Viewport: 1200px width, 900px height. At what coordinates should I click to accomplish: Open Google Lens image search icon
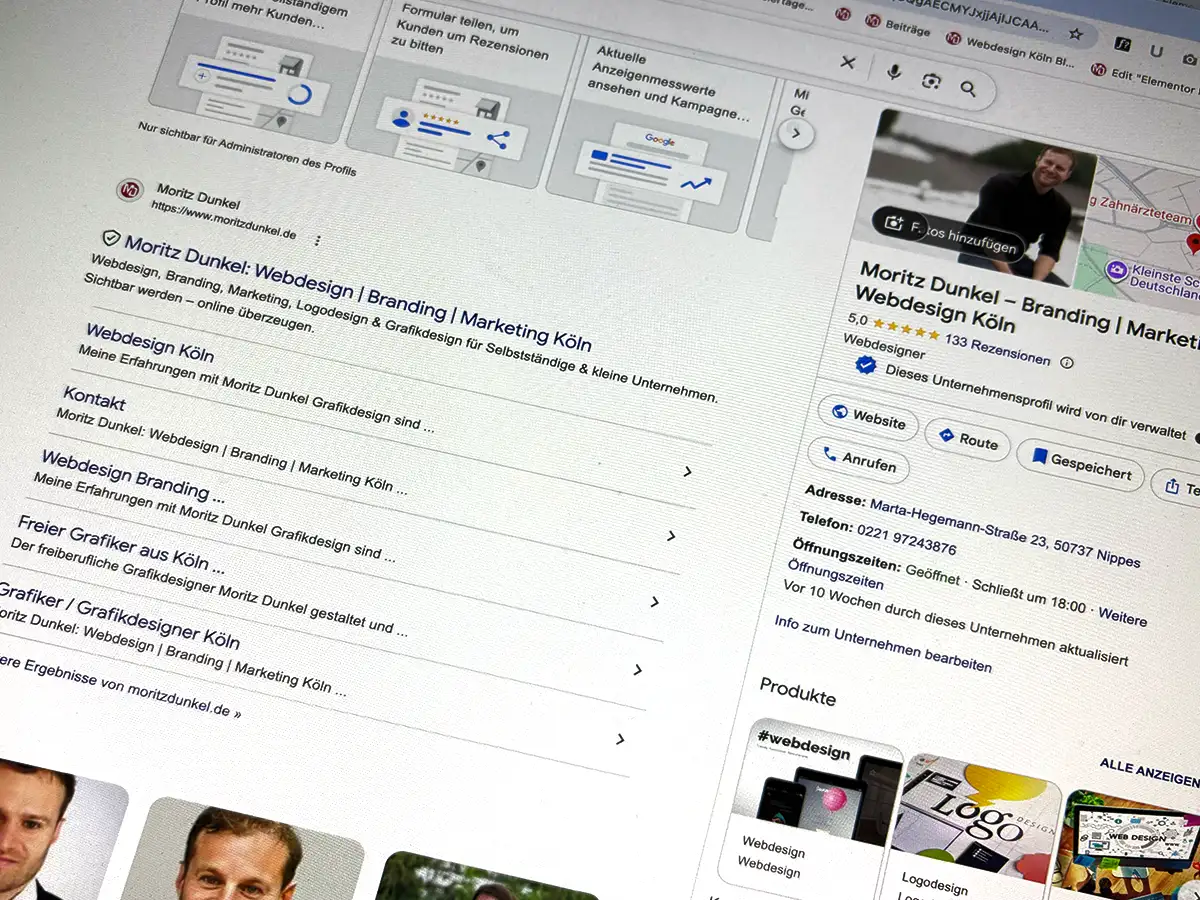[931, 81]
